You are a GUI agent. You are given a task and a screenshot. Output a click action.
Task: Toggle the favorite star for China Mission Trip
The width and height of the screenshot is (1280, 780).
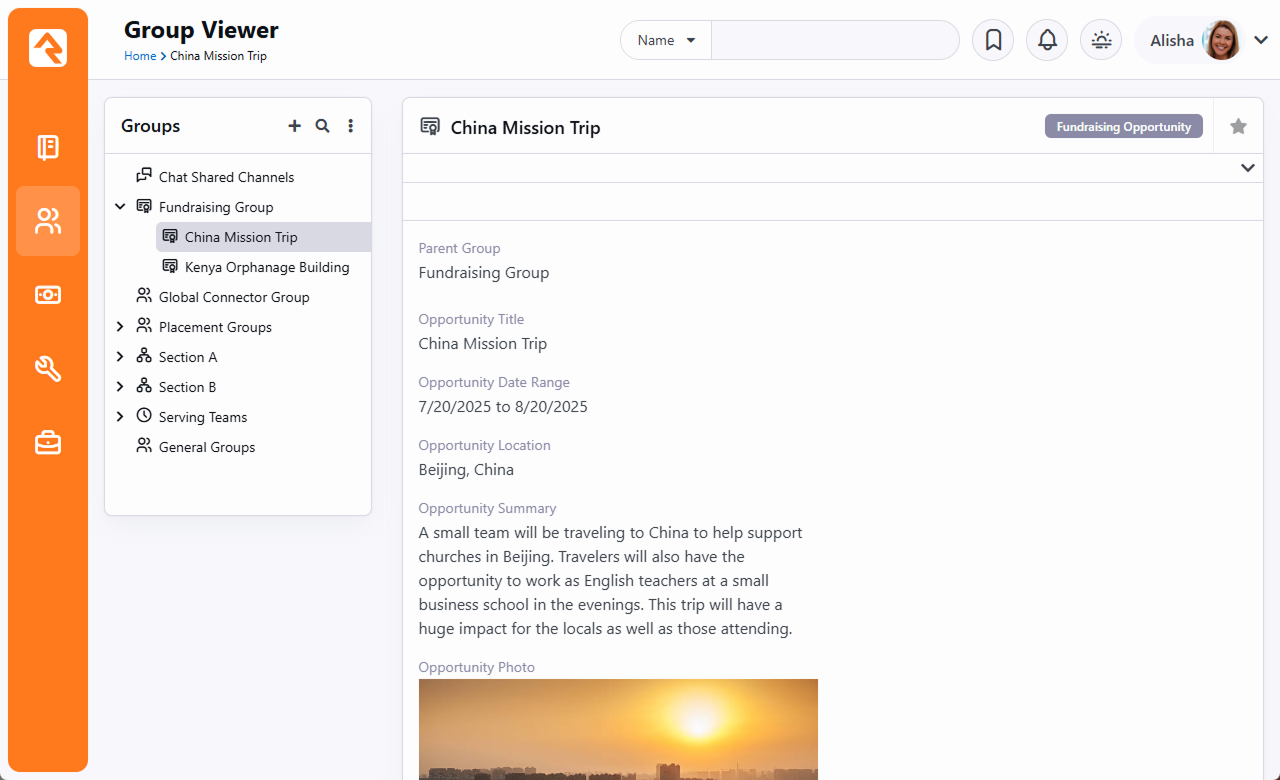pos(1238,126)
